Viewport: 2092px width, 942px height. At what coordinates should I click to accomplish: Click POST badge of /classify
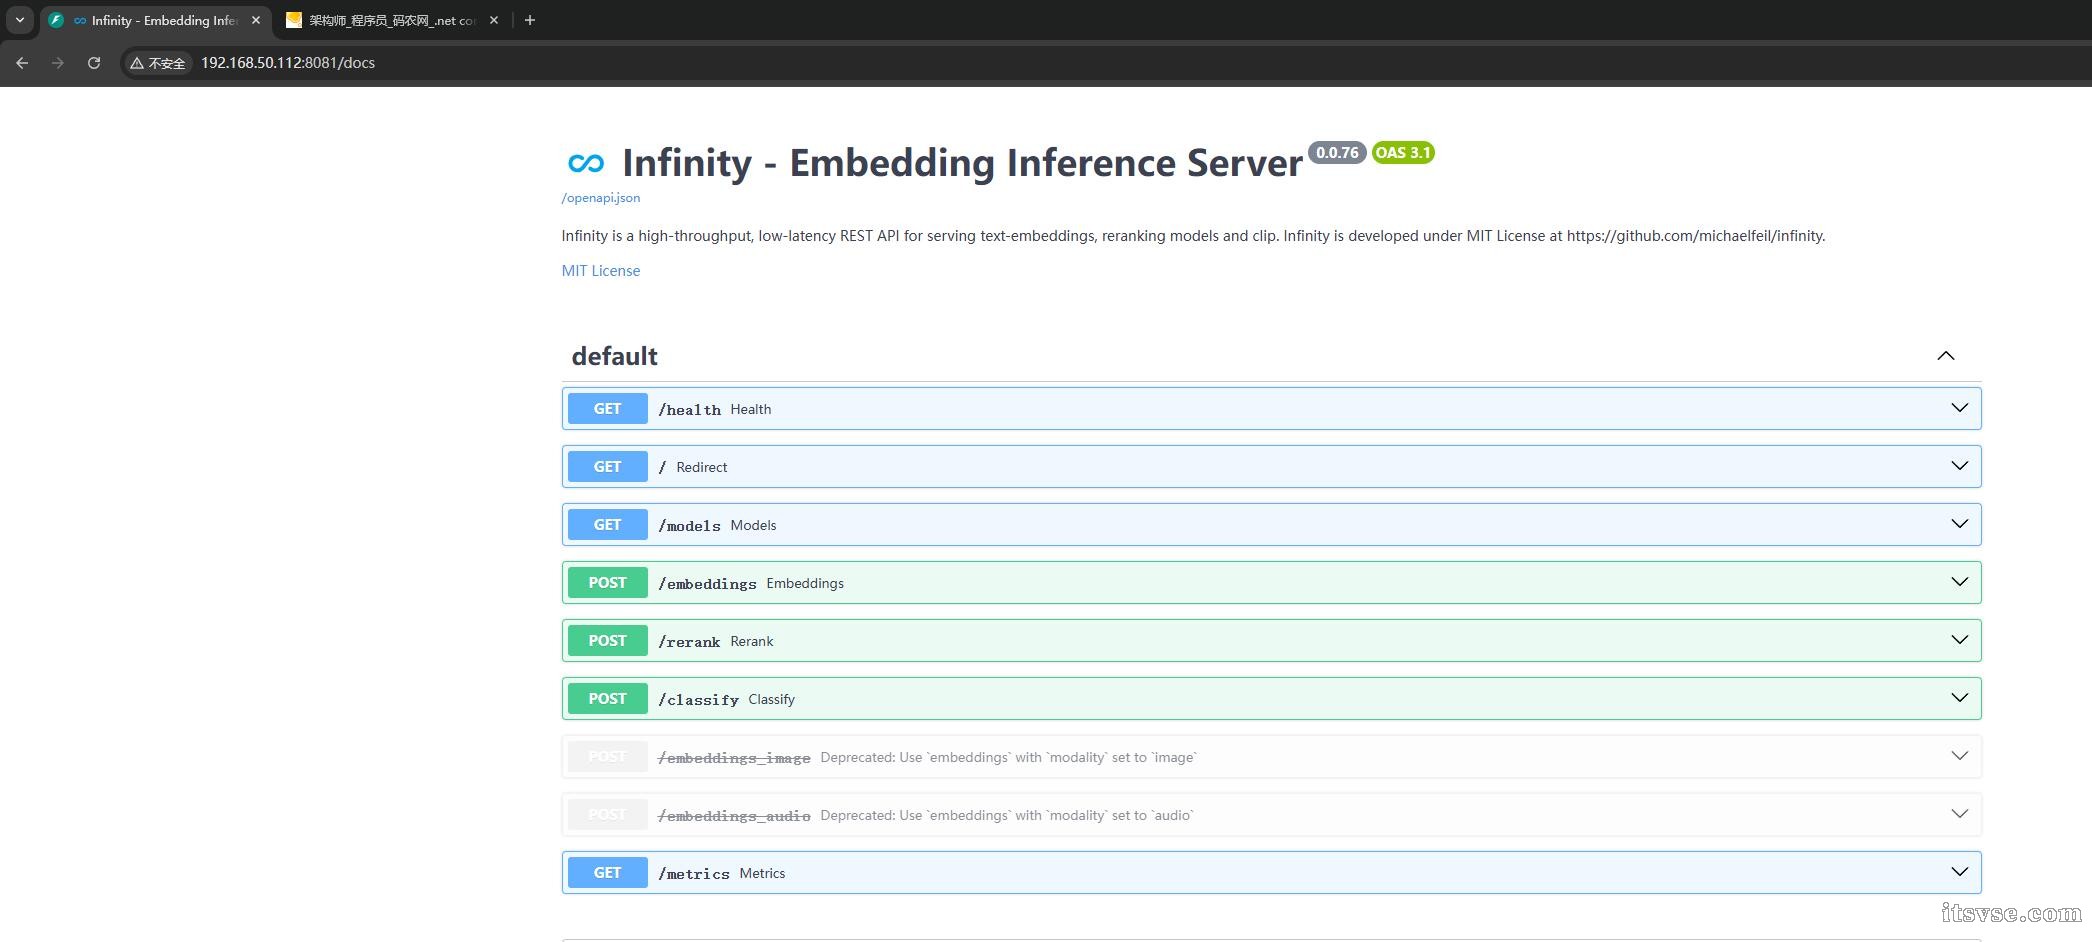[608, 698]
